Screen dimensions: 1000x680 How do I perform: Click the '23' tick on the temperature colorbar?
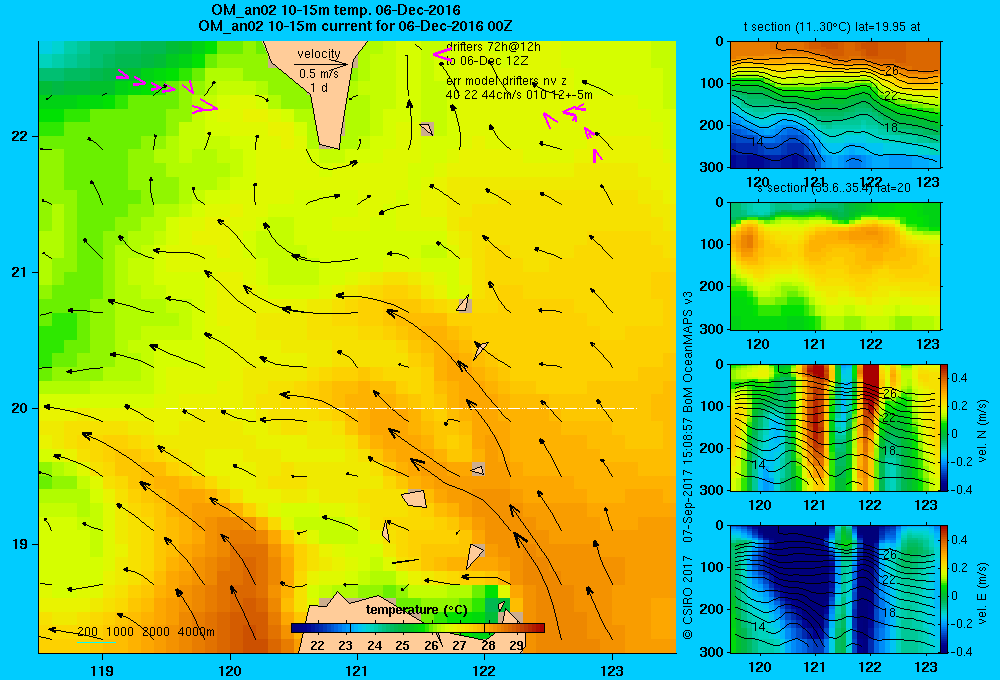click(x=345, y=645)
